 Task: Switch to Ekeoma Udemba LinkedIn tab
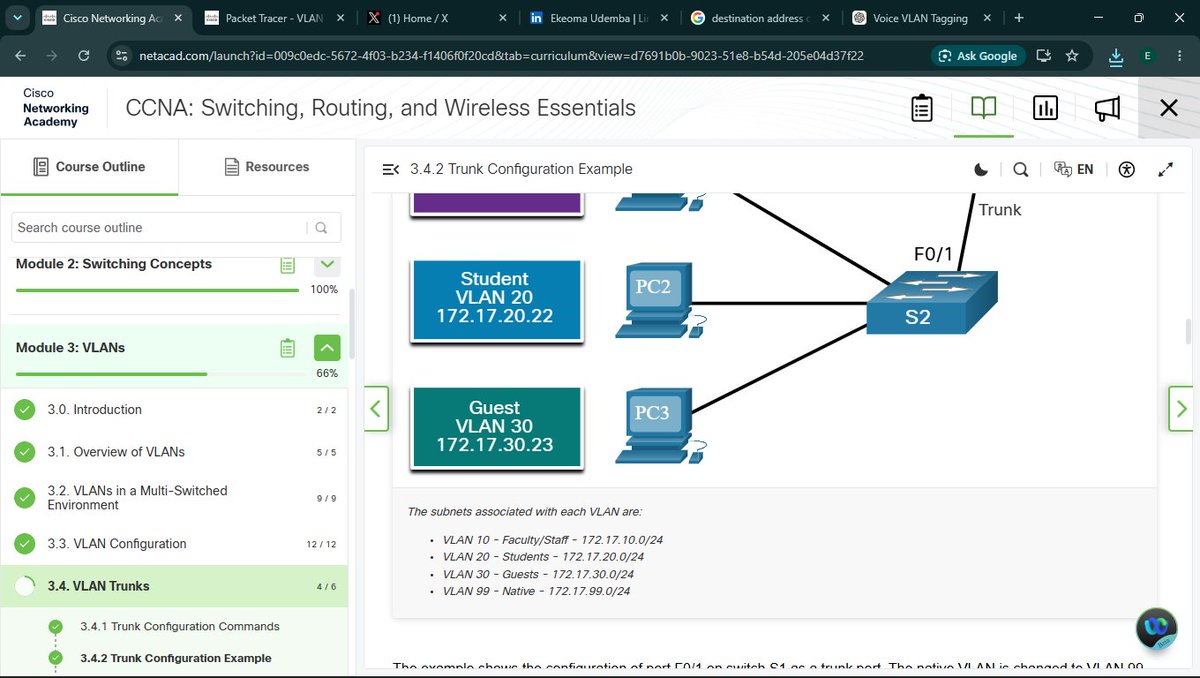[598, 18]
